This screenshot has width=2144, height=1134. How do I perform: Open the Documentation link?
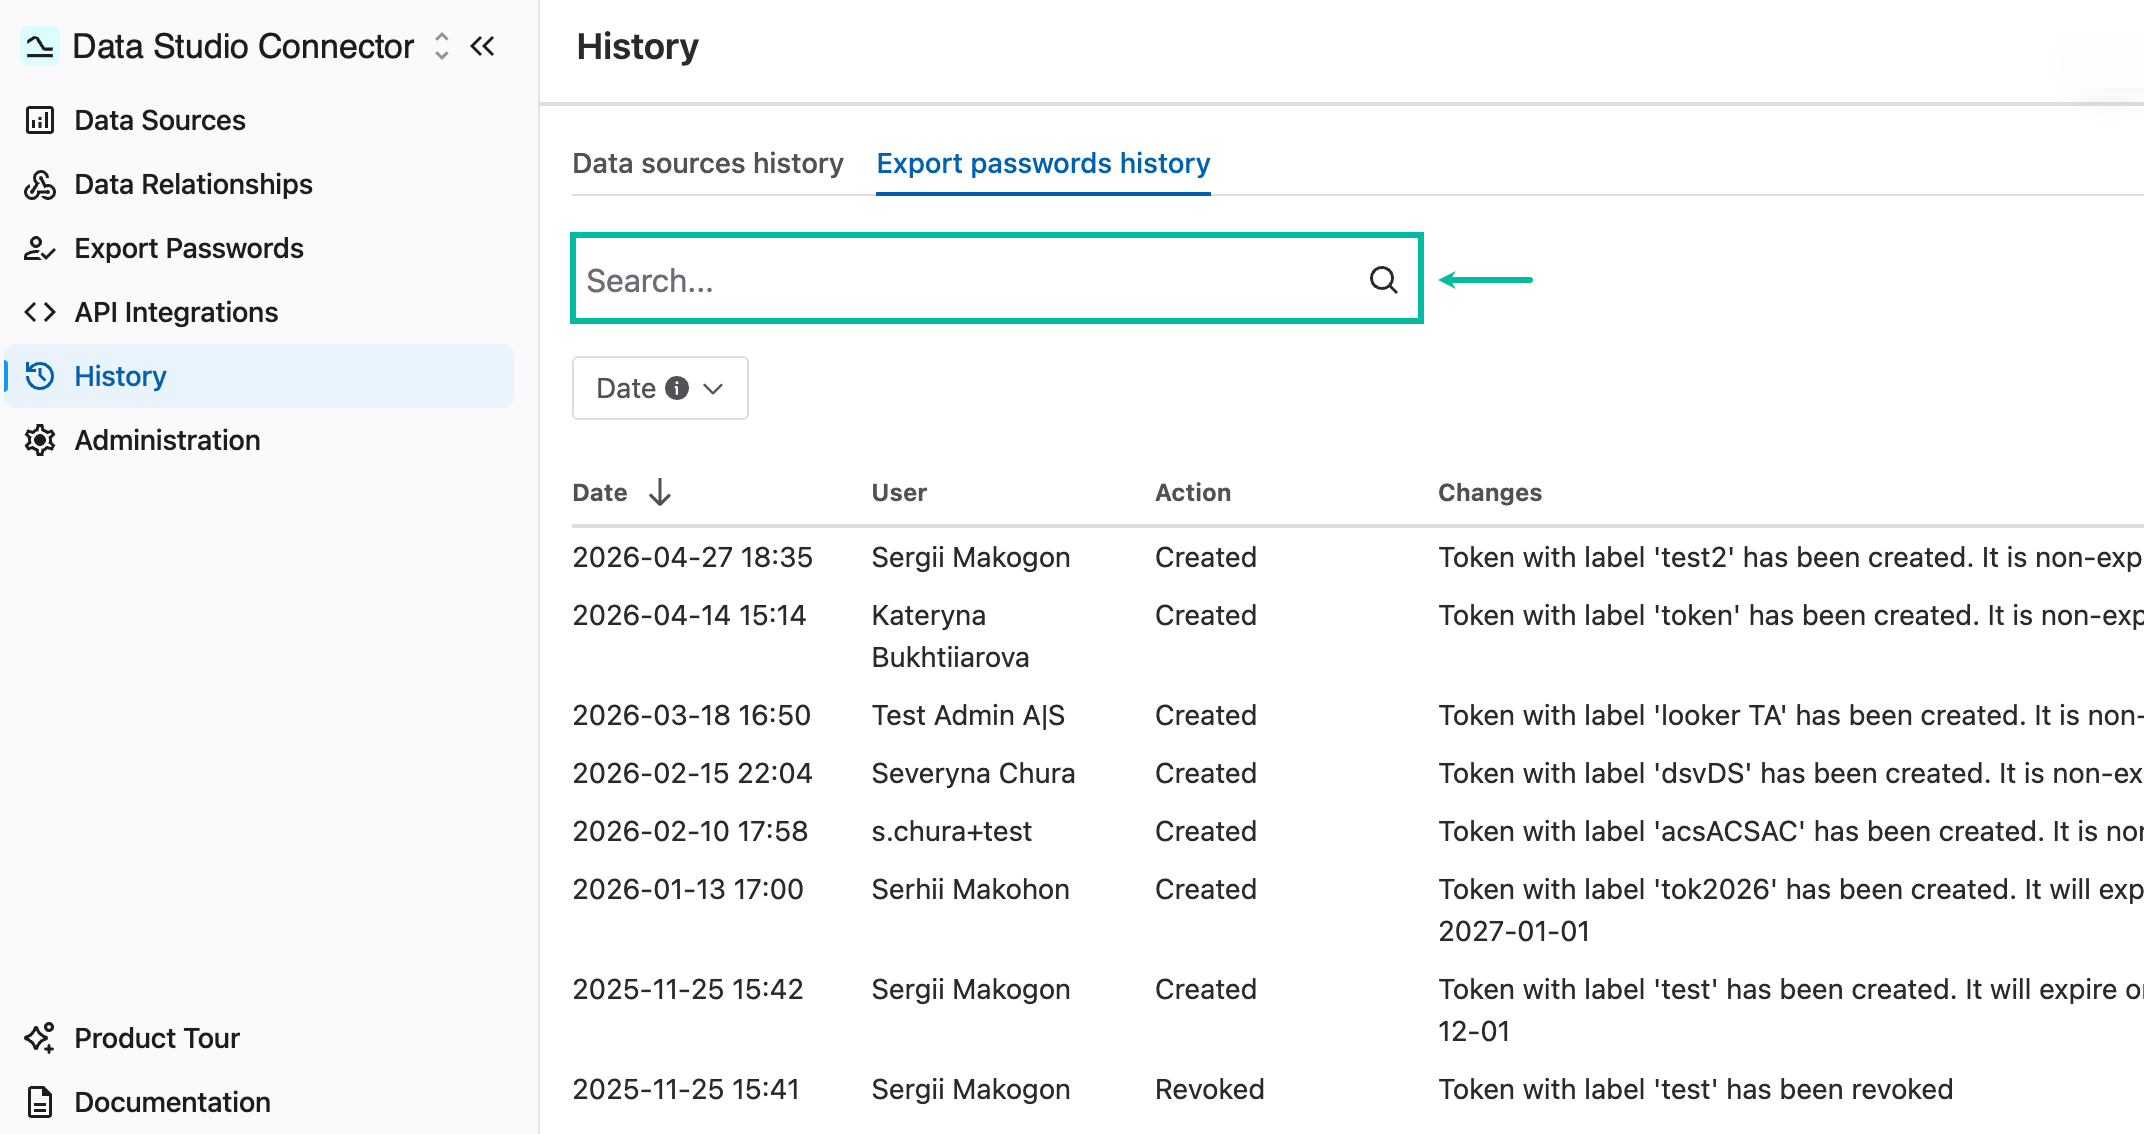tap(173, 1102)
